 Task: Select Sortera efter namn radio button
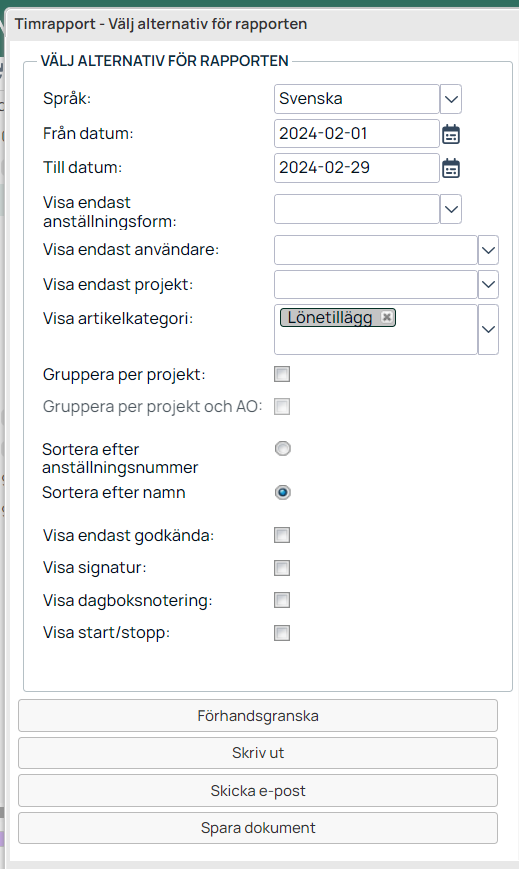tap(283, 492)
